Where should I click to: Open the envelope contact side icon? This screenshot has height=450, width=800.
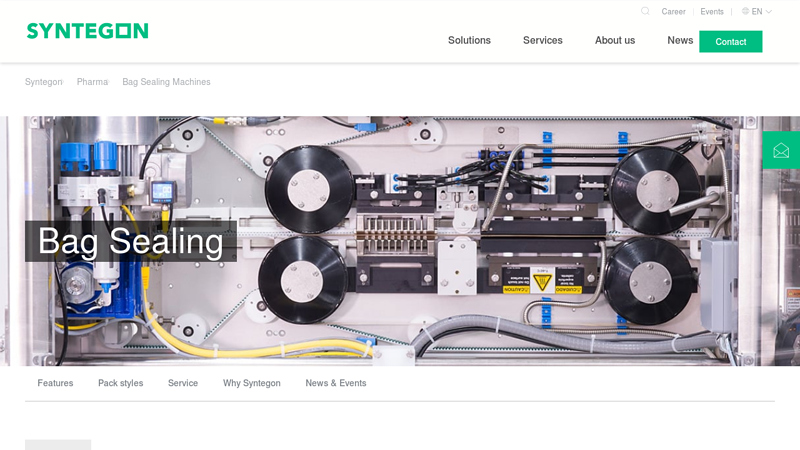[x=781, y=150]
